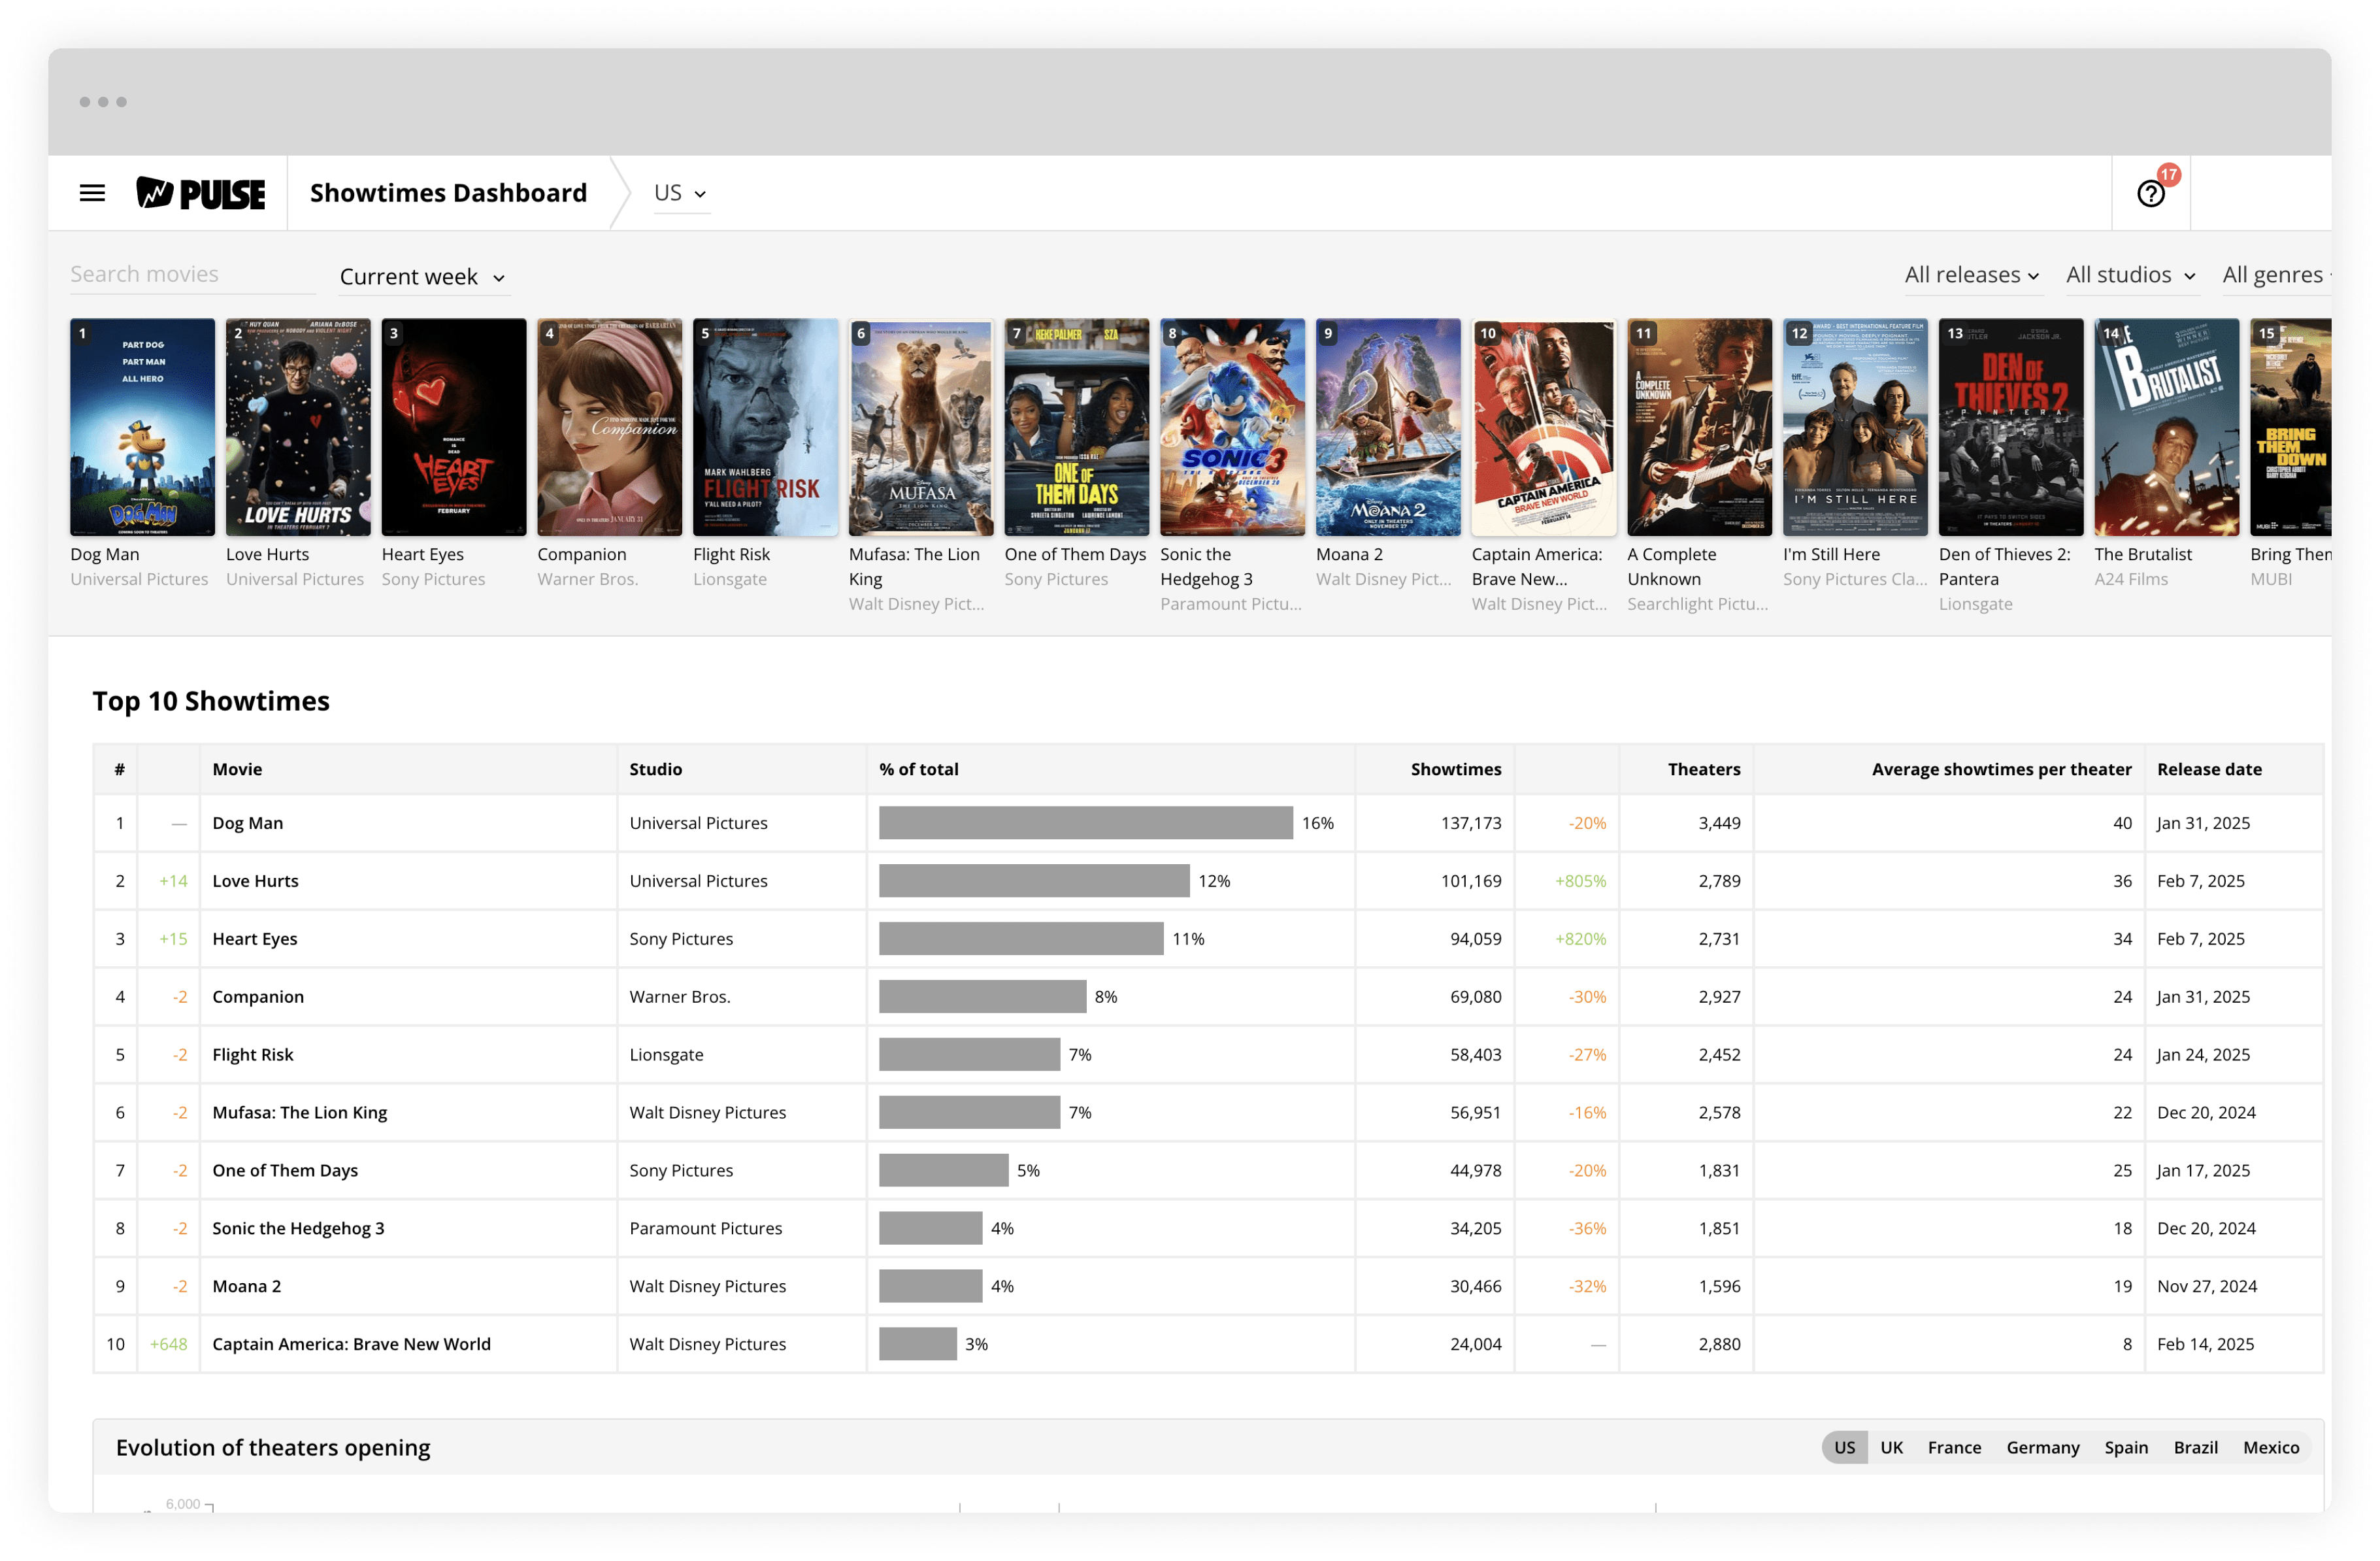Click the Pulse logo
Viewport: 2380px width, 1561px height.
pos(200,192)
